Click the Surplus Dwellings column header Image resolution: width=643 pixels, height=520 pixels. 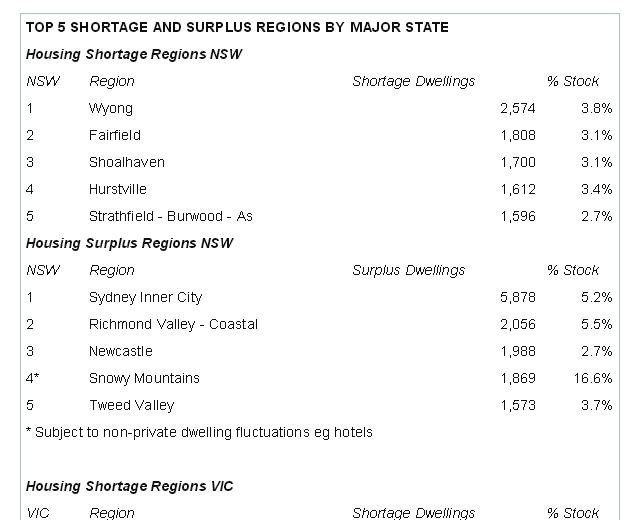pyautogui.click(x=408, y=270)
